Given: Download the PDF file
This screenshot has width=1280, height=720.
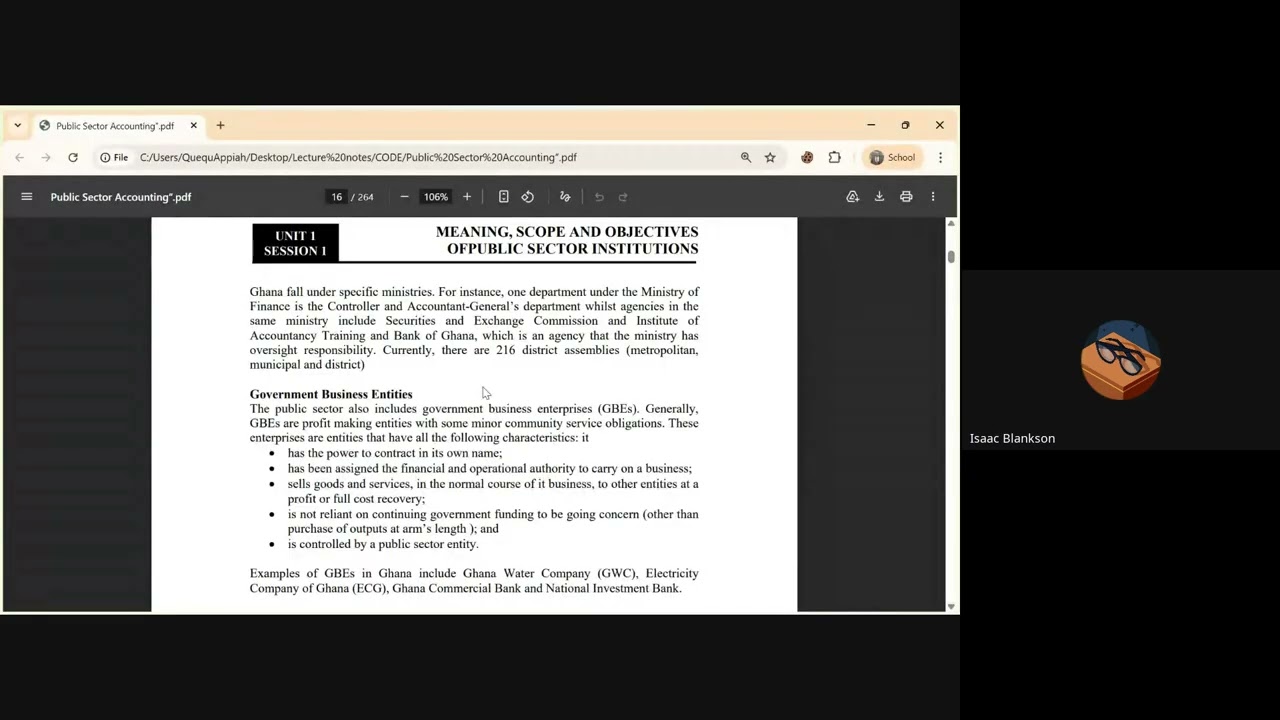Looking at the screenshot, I should coord(879,197).
